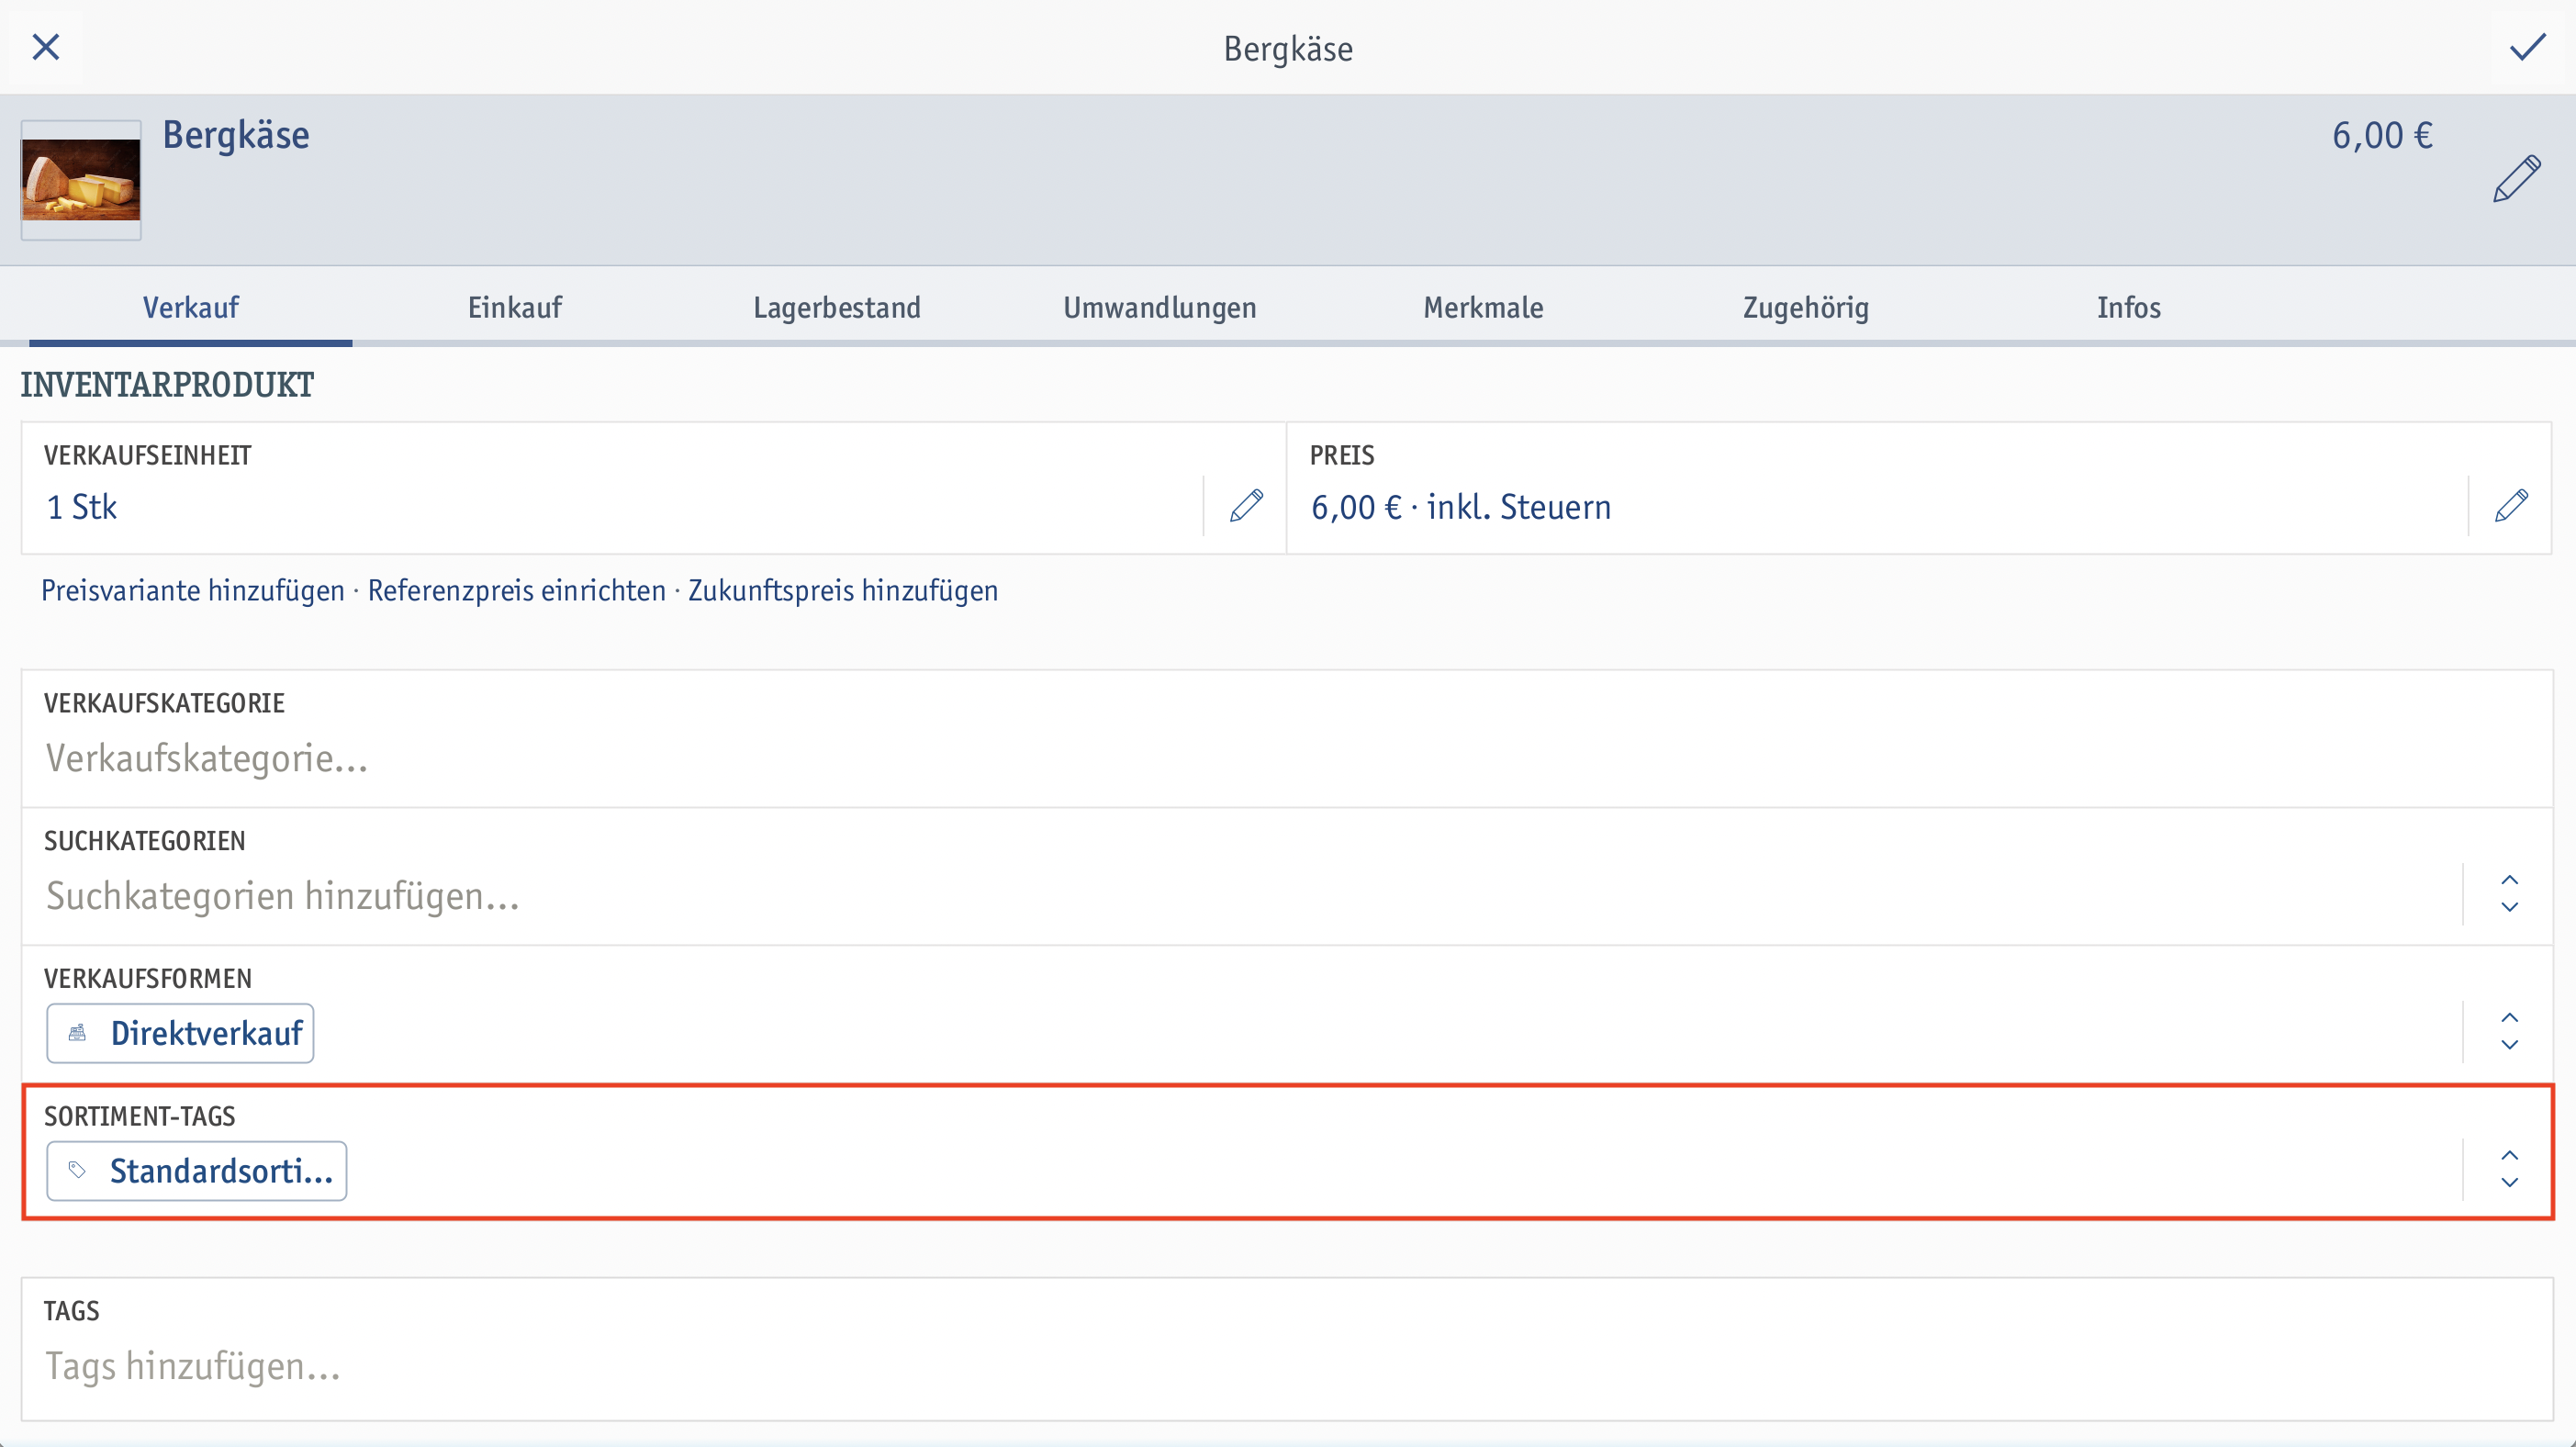Open the Bergkäse product image thumbnail

(81, 180)
